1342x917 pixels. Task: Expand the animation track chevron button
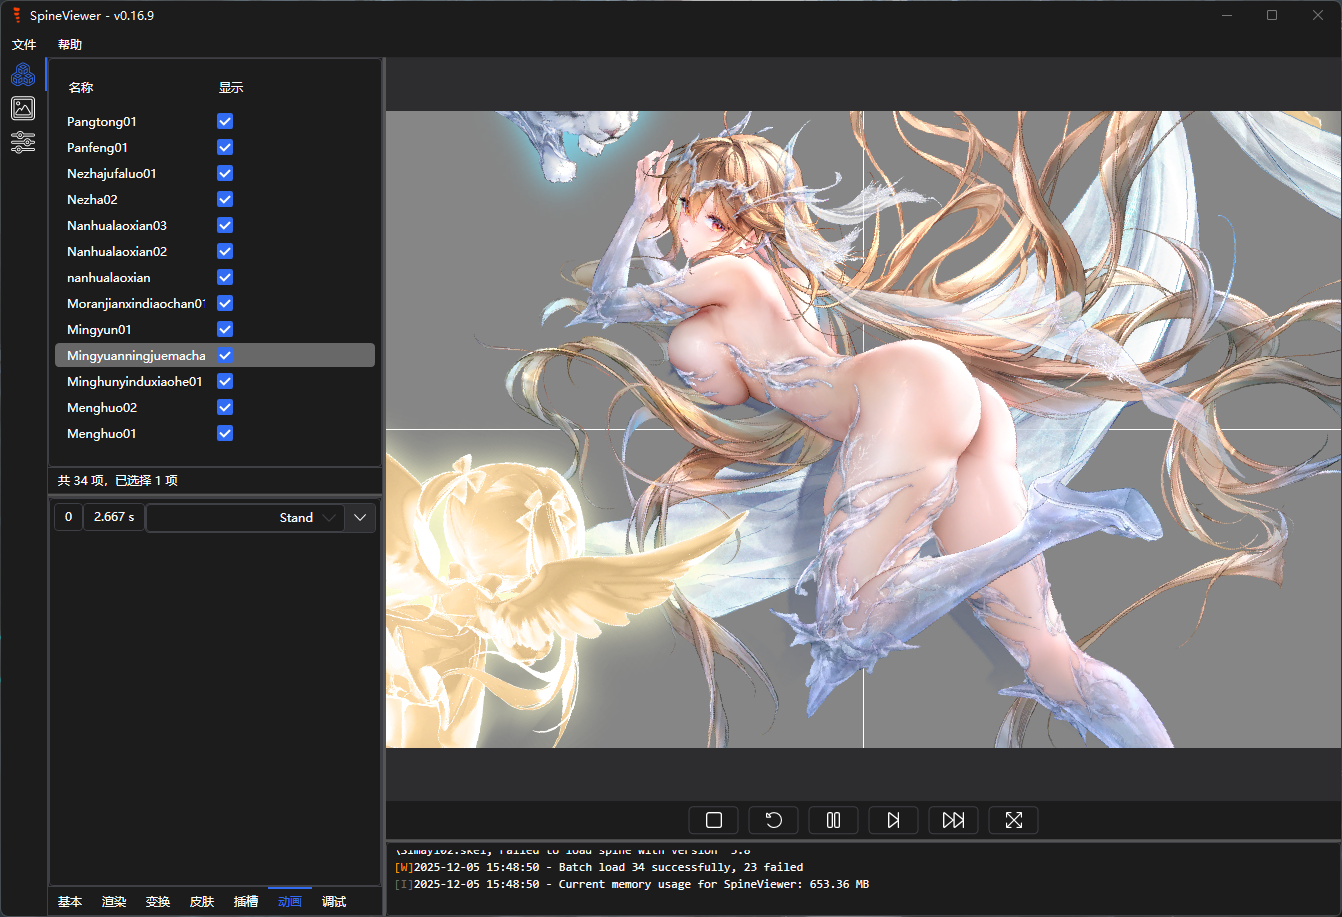(360, 518)
